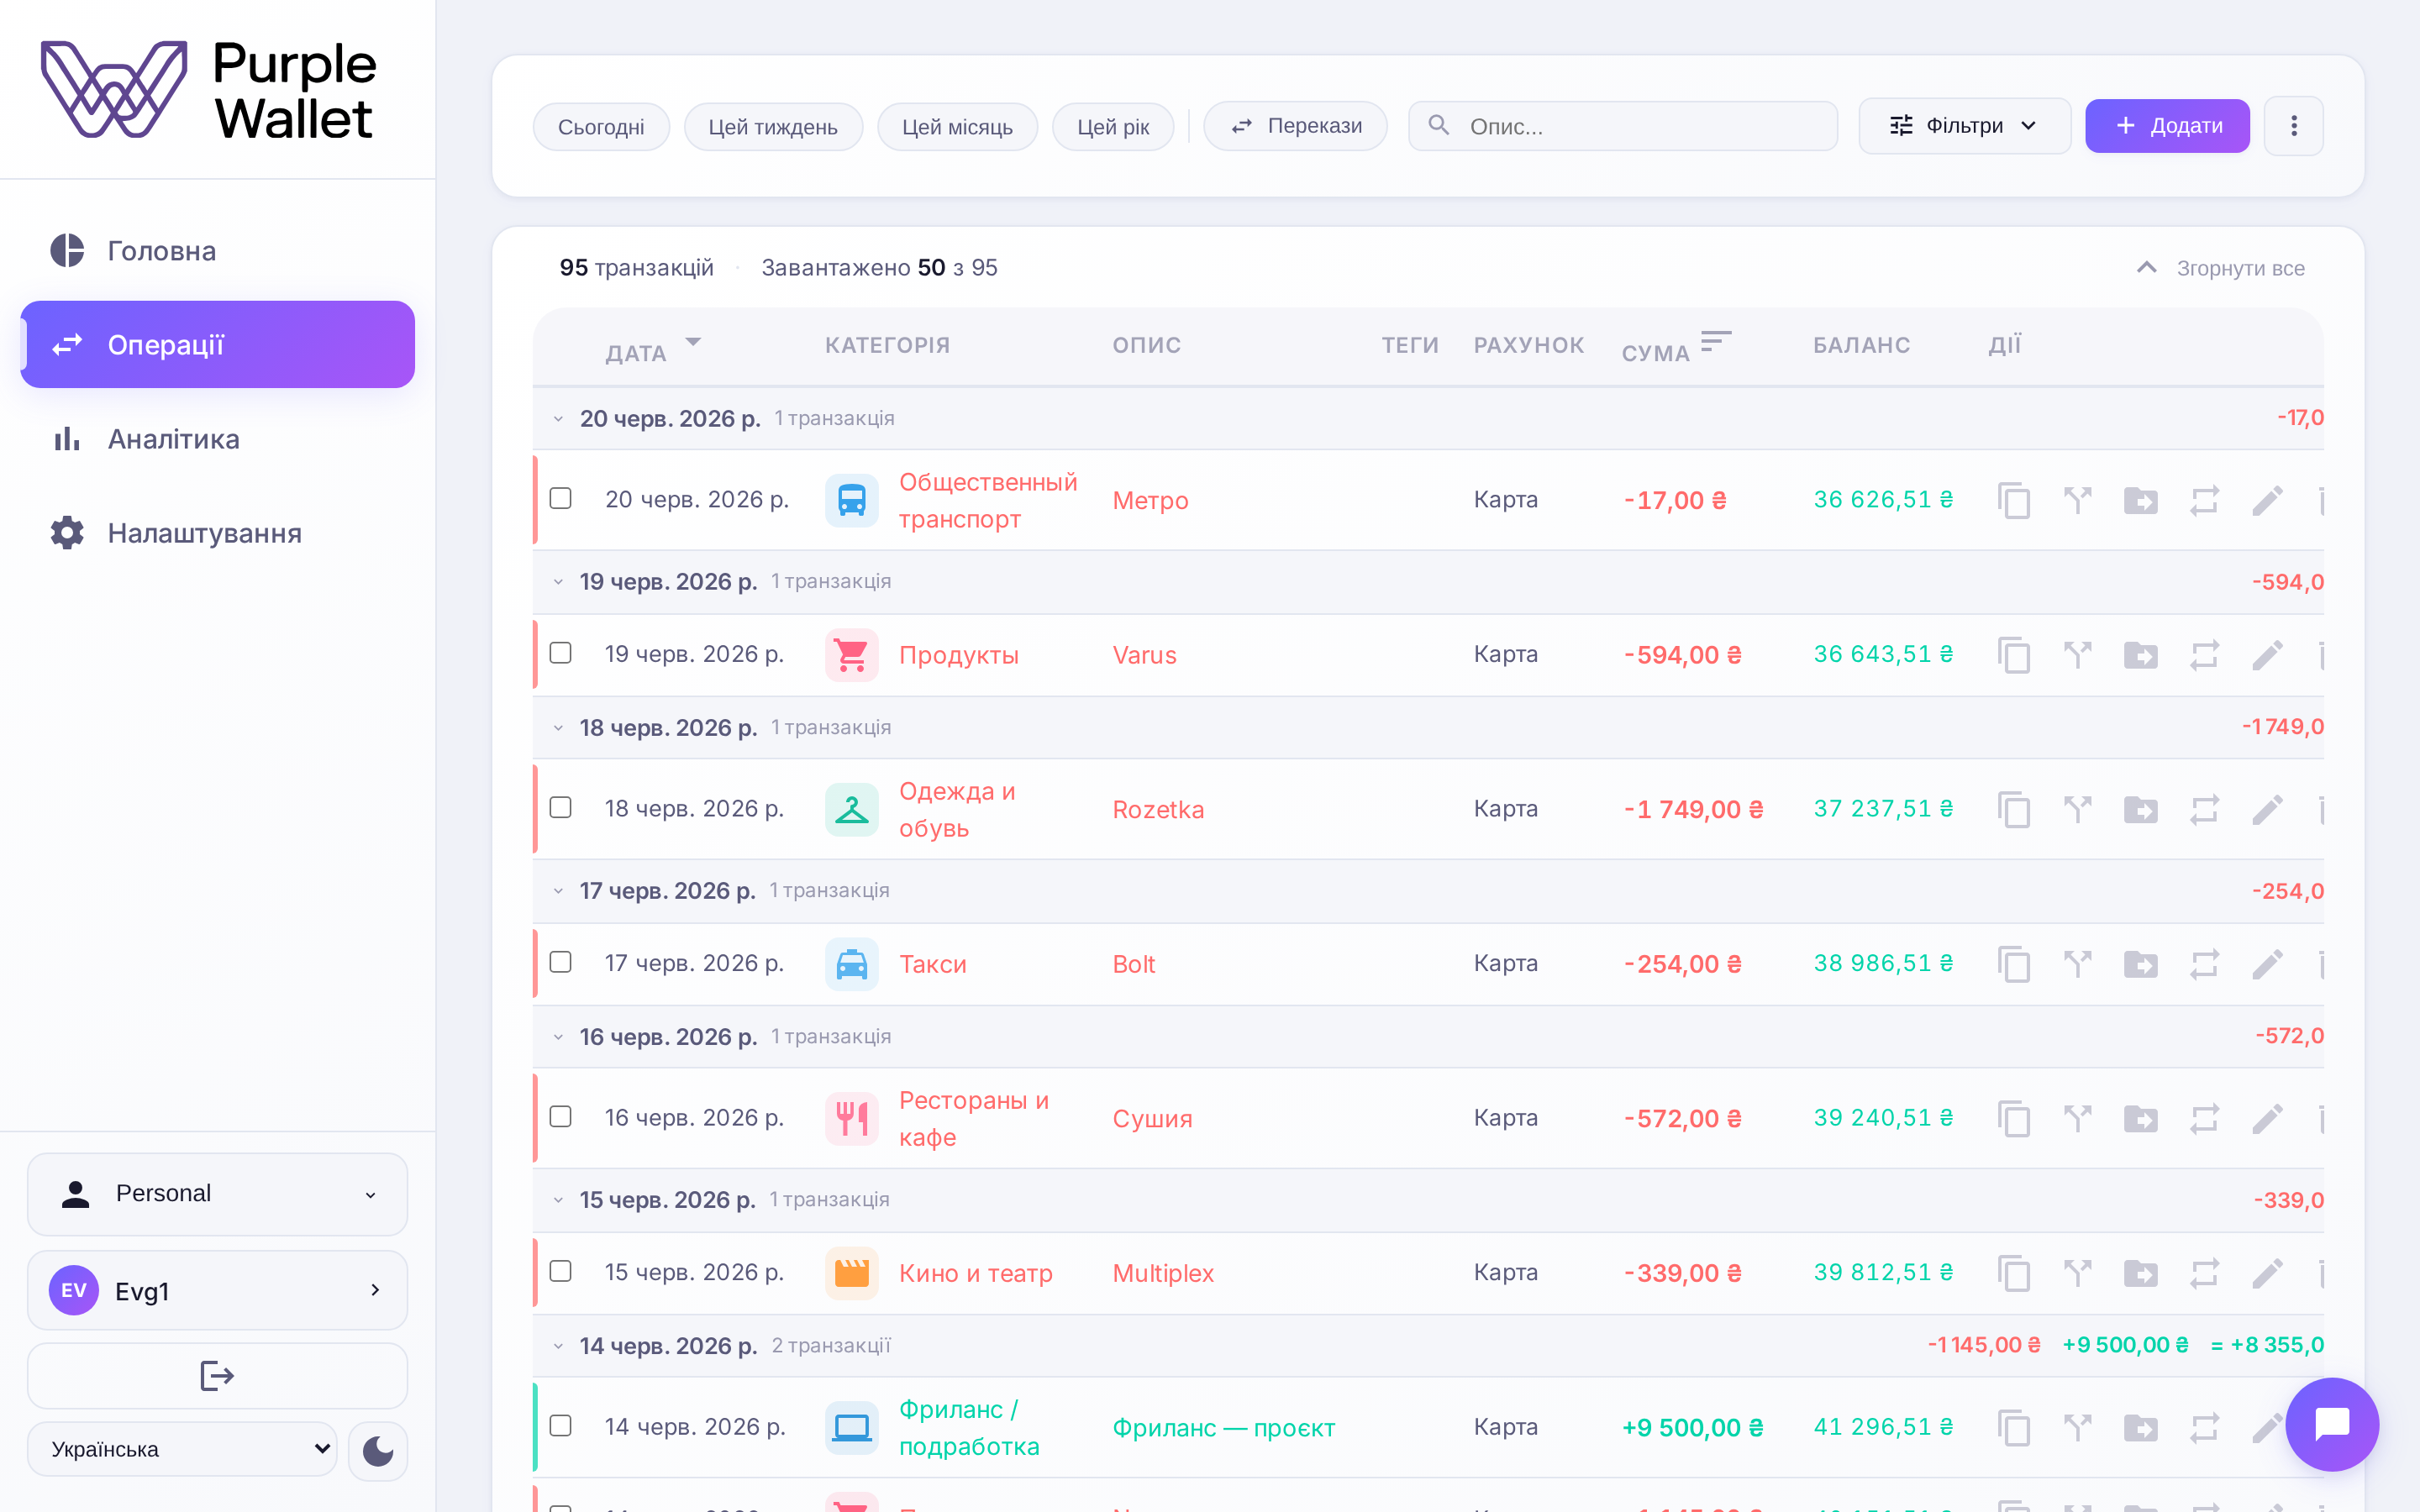Toggle dark mode with moon icon
This screenshot has height=1512, width=2420.
[377, 1450]
